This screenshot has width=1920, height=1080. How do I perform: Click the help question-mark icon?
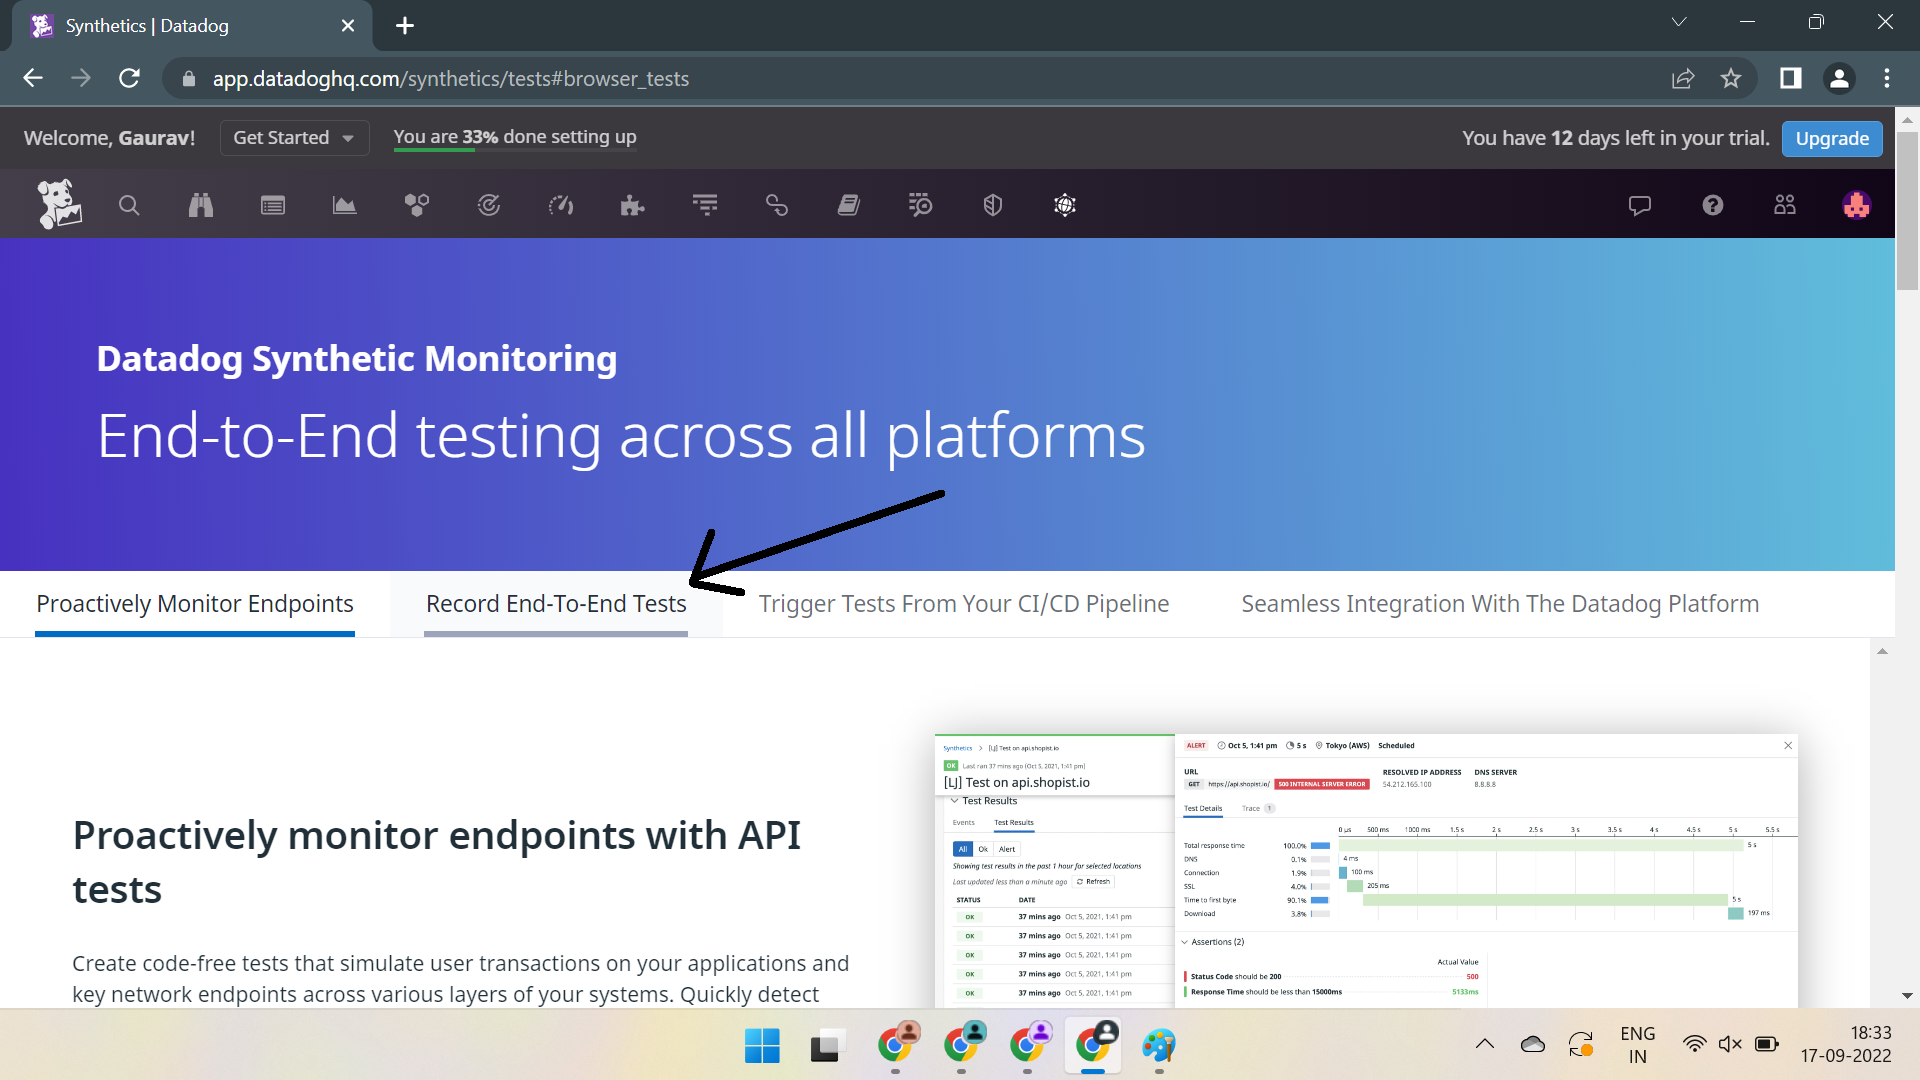tap(1712, 205)
